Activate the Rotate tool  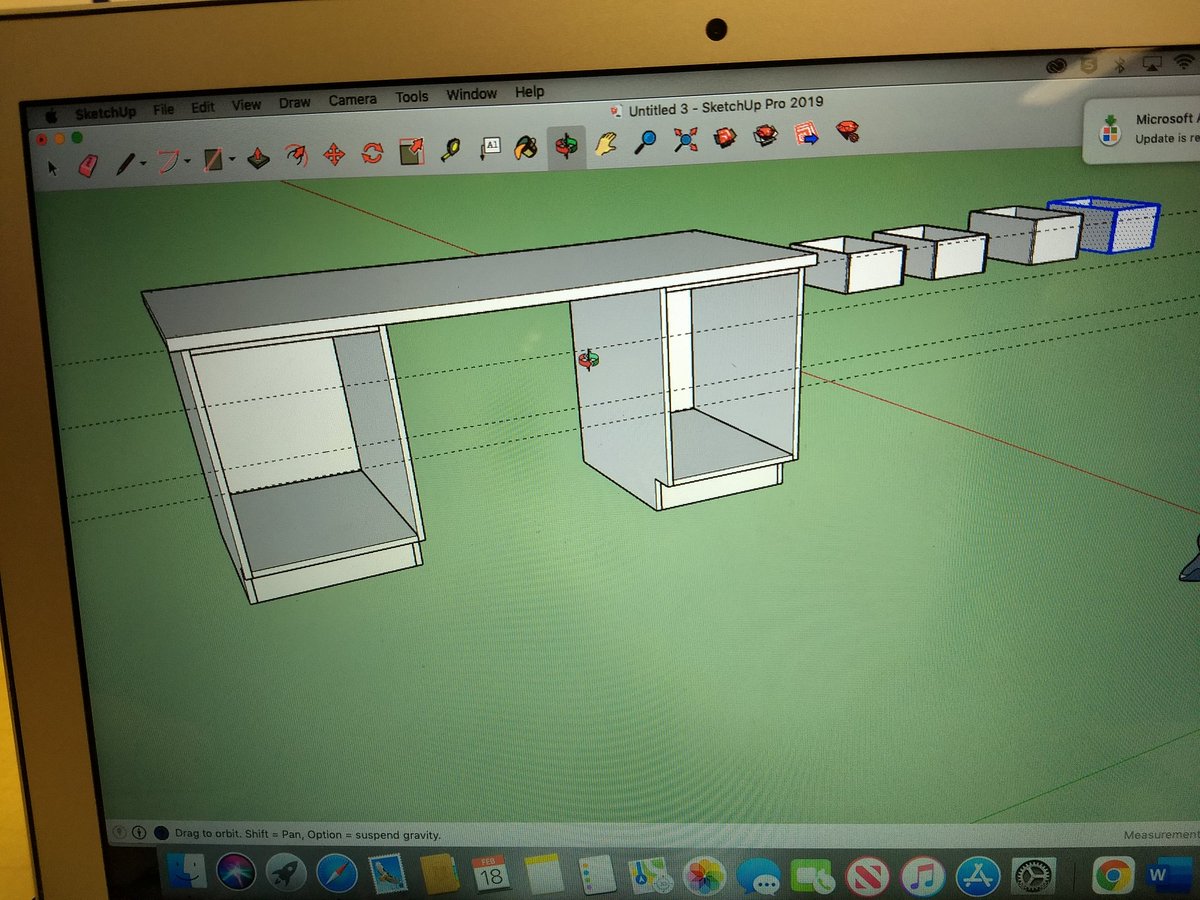pos(372,153)
